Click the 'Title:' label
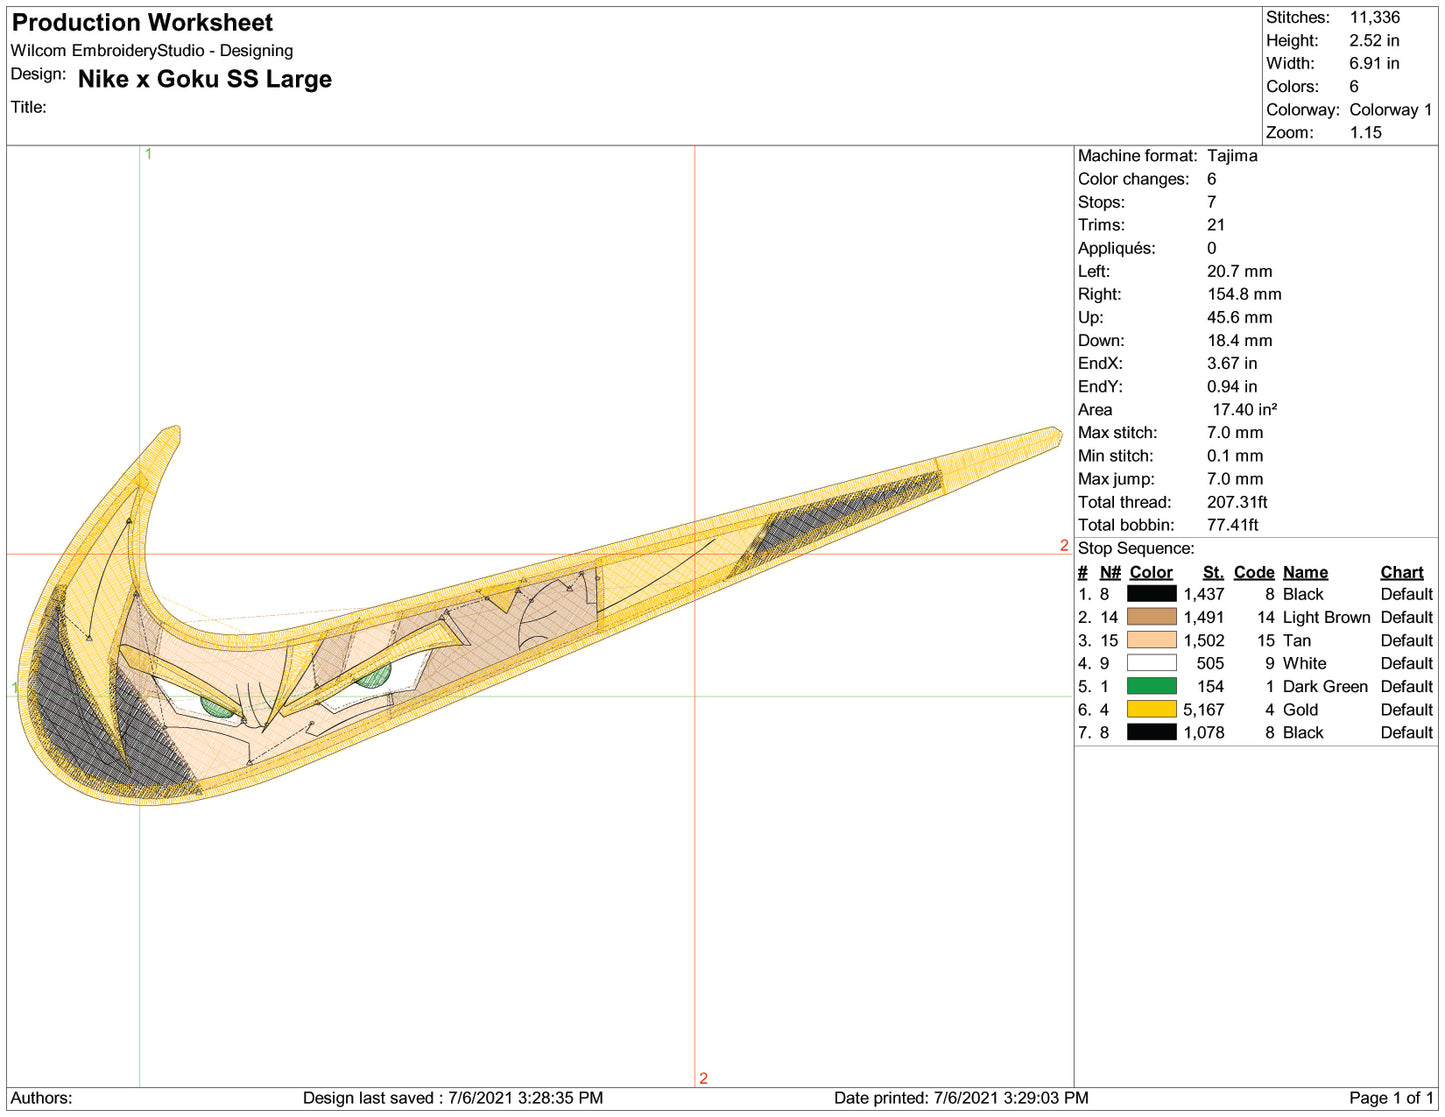 pos(28,107)
